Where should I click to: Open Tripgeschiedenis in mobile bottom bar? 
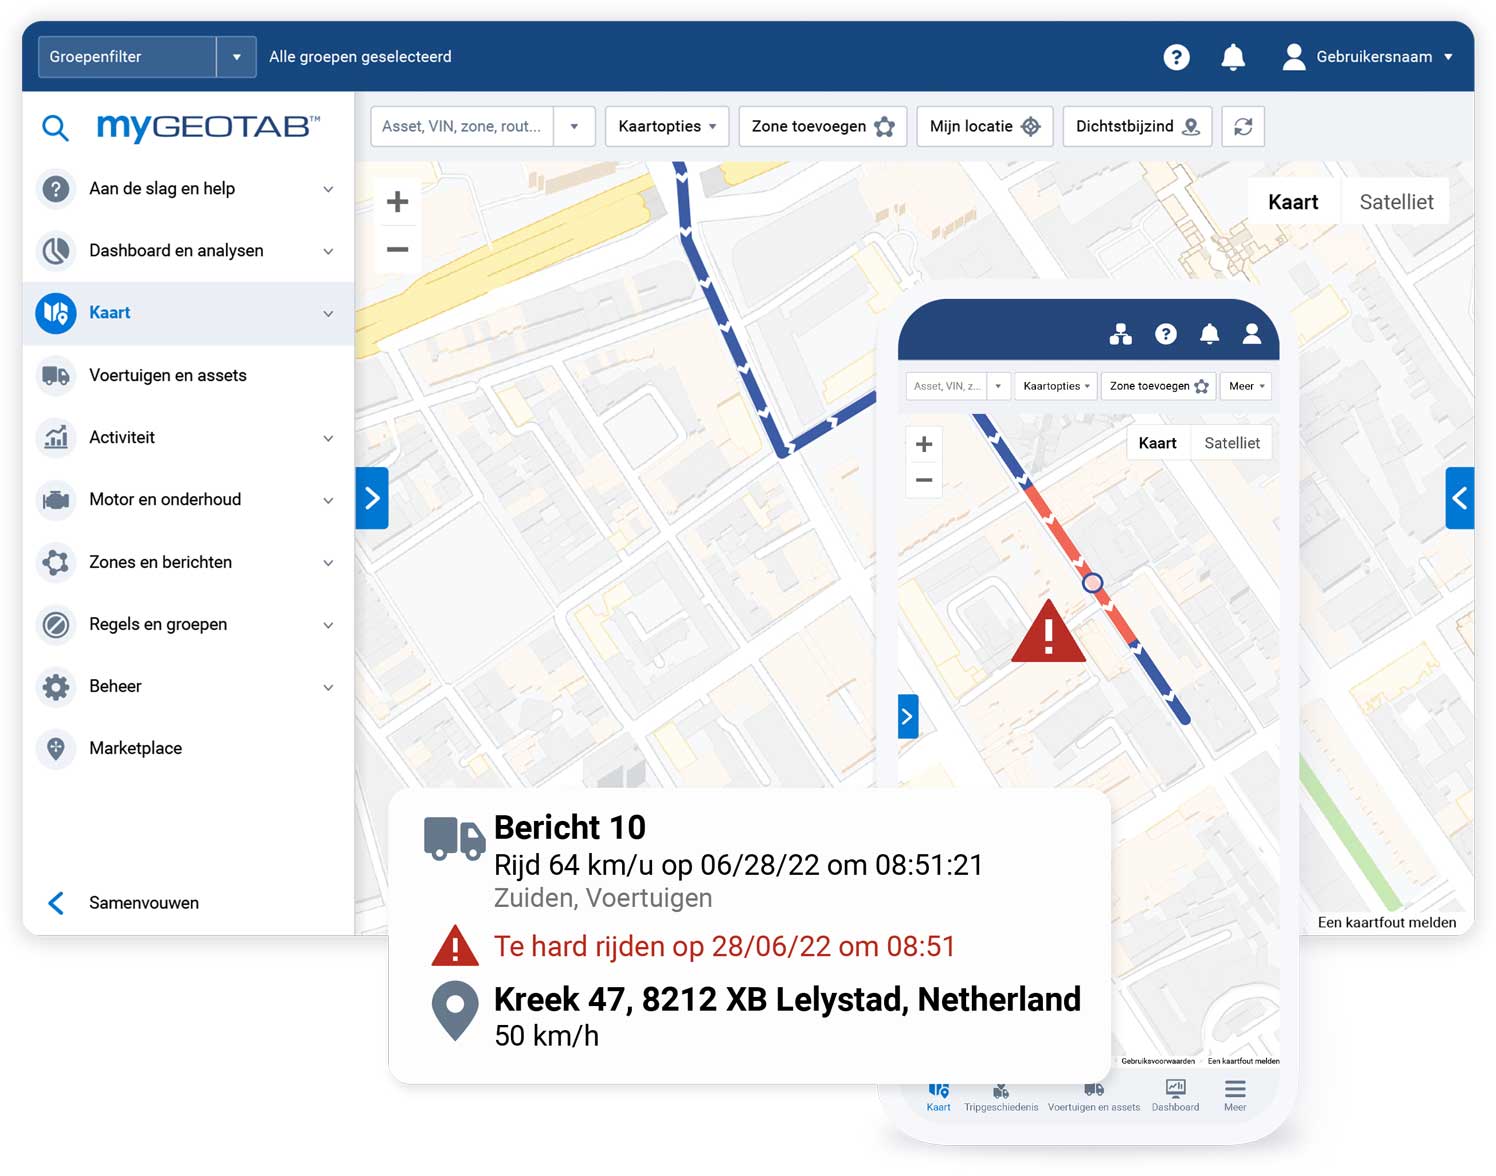(1001, 1097)
